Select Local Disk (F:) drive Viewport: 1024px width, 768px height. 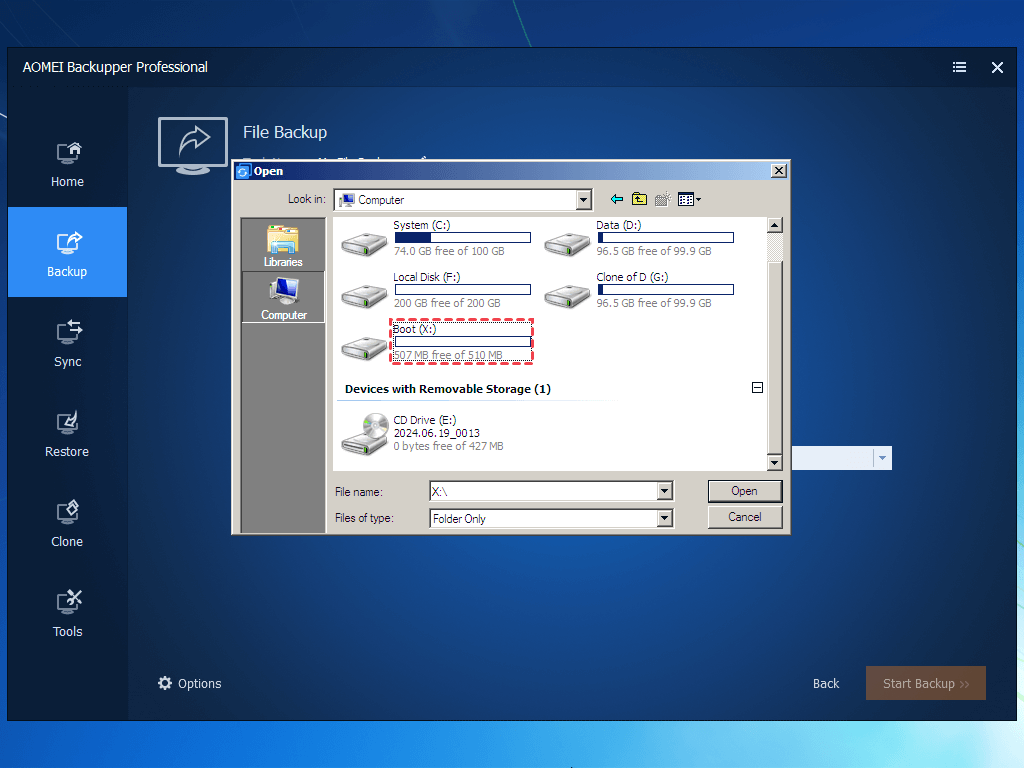point(436,291)
